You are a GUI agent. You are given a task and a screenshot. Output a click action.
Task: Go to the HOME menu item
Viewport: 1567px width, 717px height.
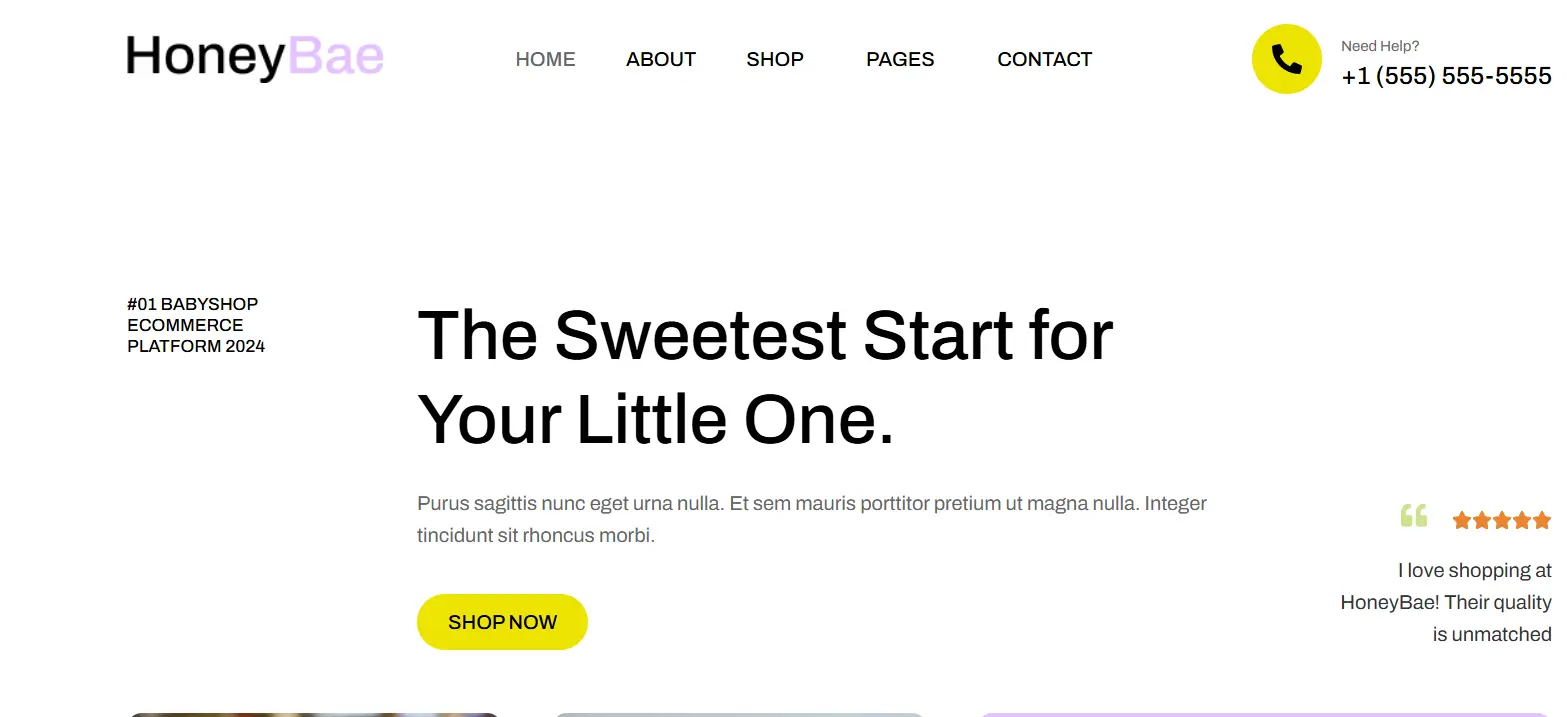545,59
